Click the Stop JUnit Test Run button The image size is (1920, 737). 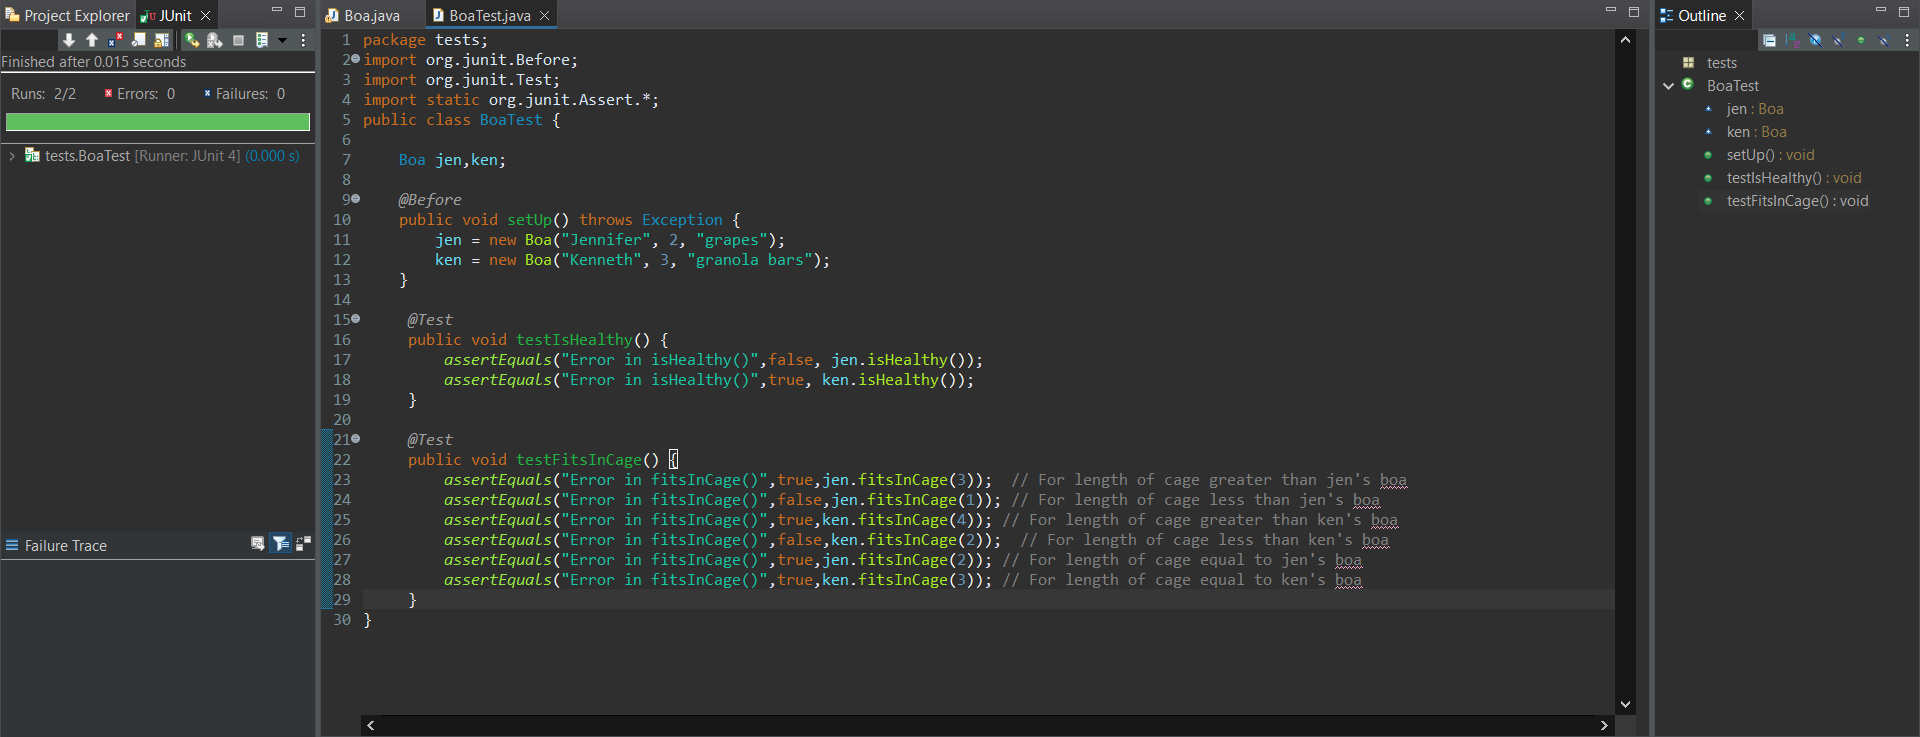tap(238, 40)
